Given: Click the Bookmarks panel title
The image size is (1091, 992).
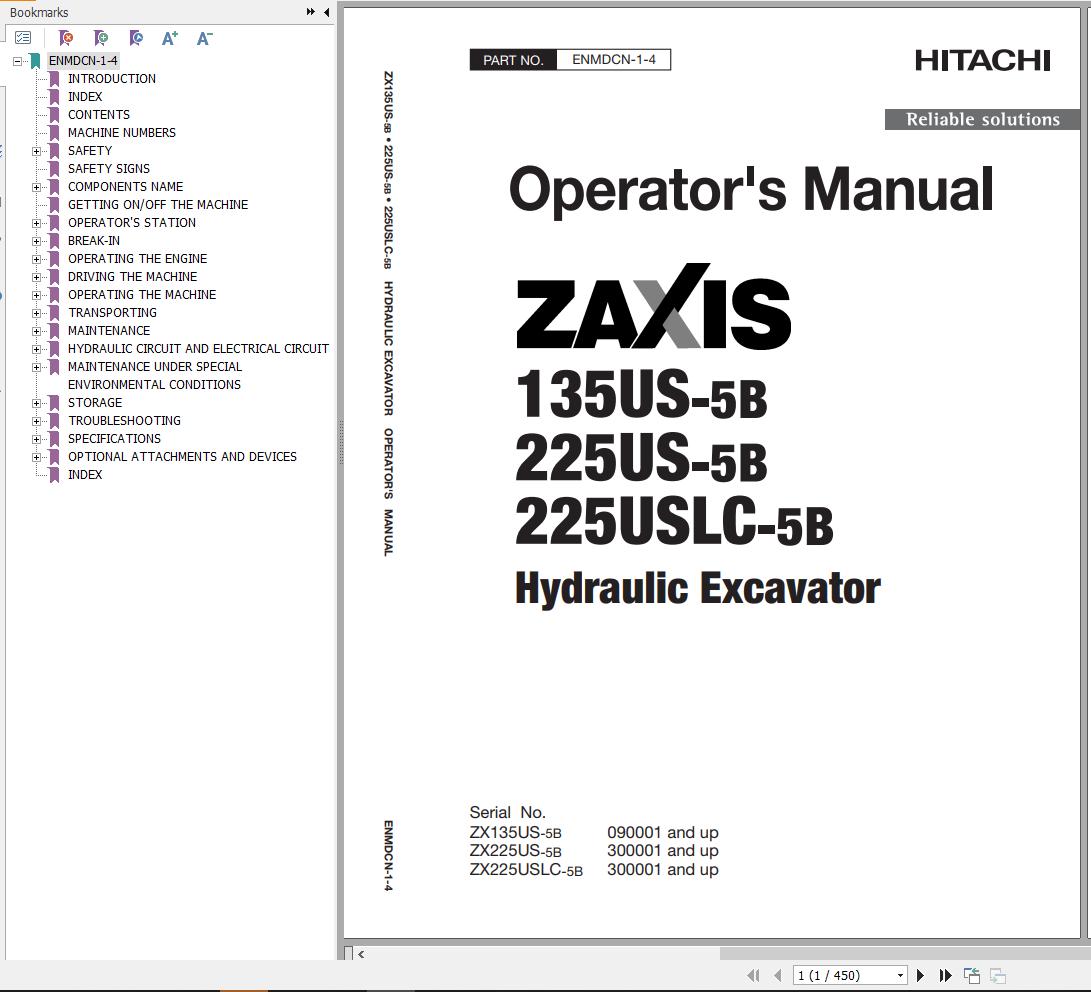Looking at the screenshot, I should tap(39, 13).
